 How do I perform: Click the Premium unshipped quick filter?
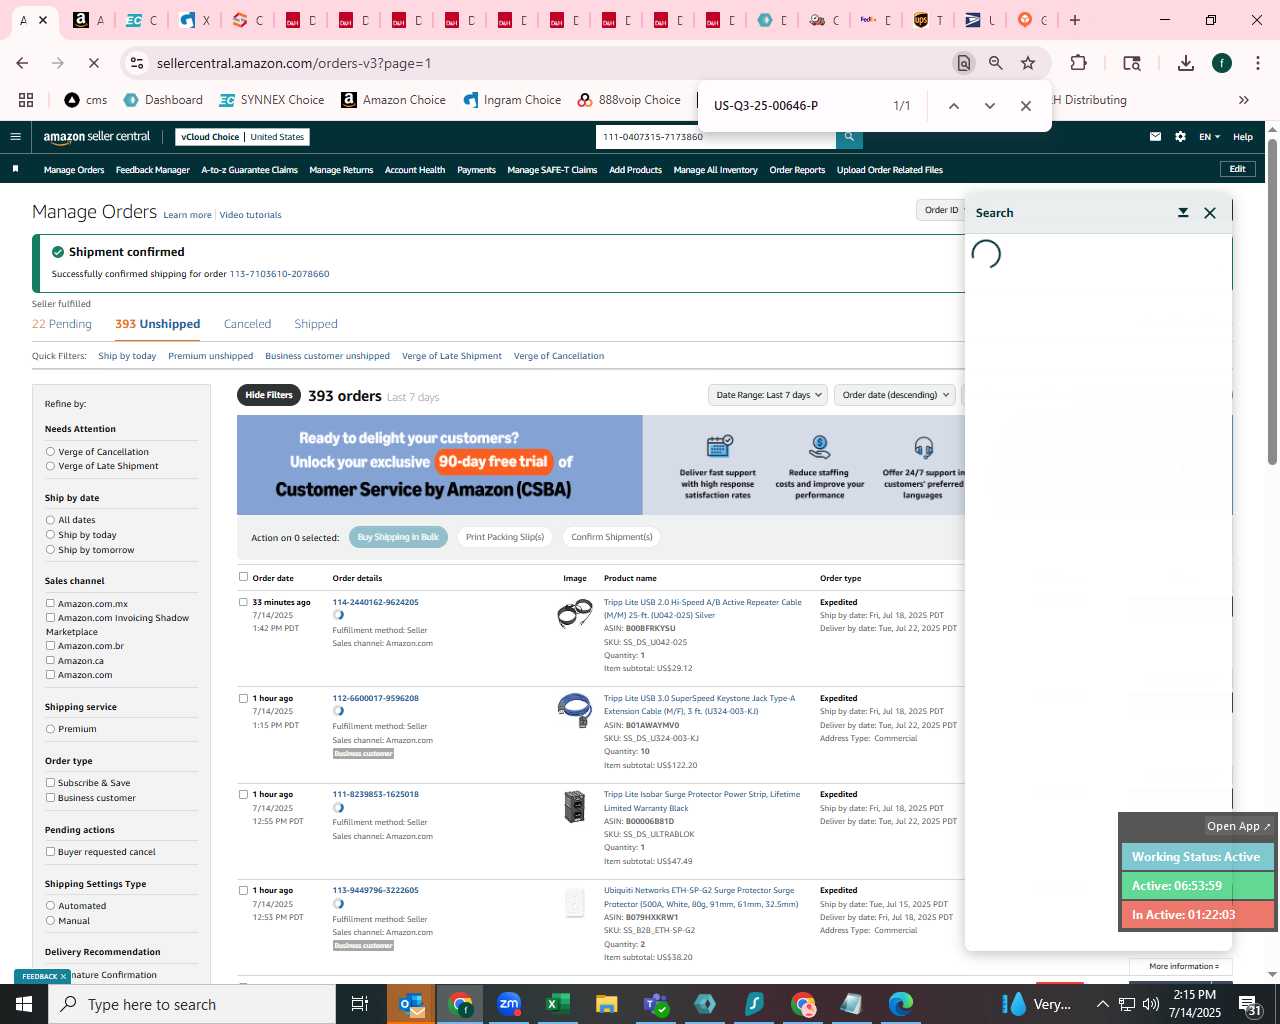click(210, 356)
